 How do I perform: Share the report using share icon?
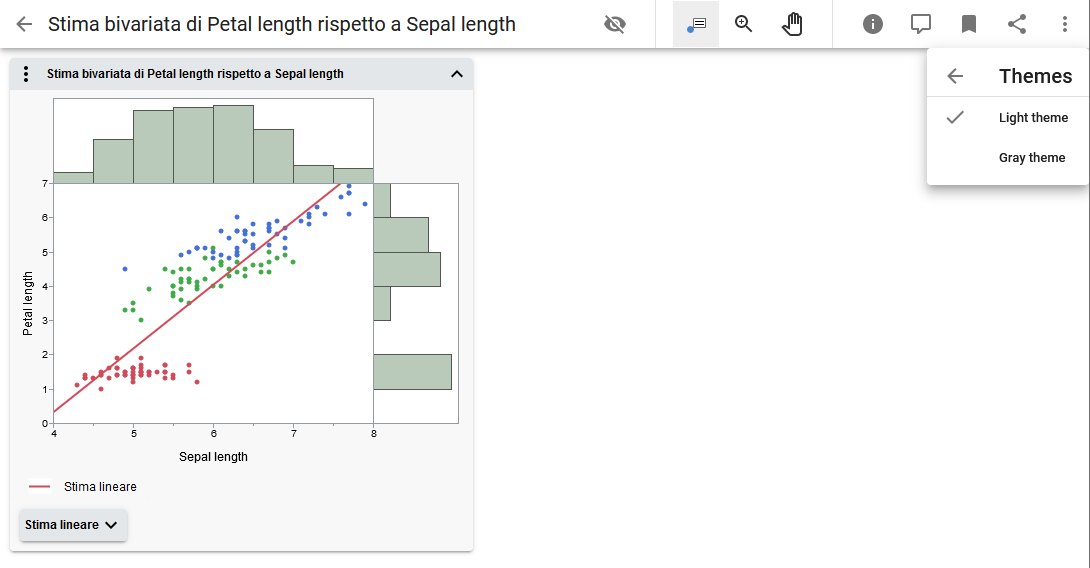tap(1017, 24)
